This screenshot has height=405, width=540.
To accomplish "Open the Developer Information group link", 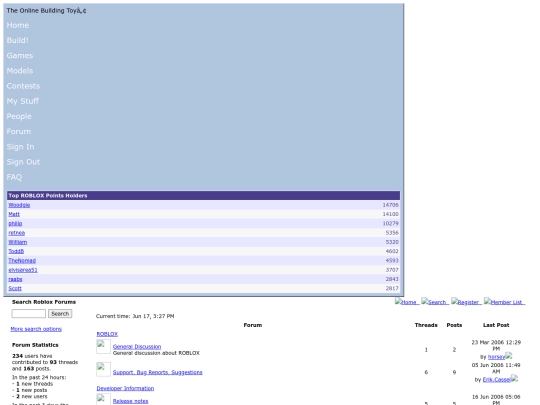I will click(125, 388).
